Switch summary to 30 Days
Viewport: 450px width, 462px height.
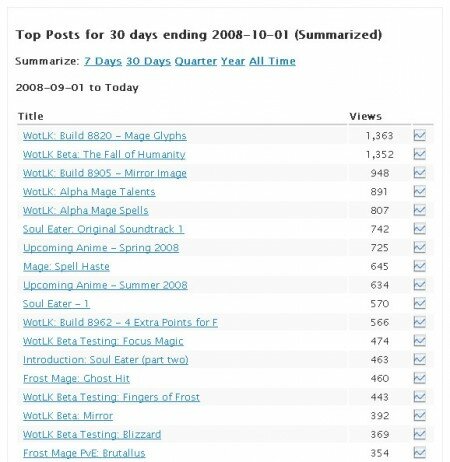[x=148, y=61]
